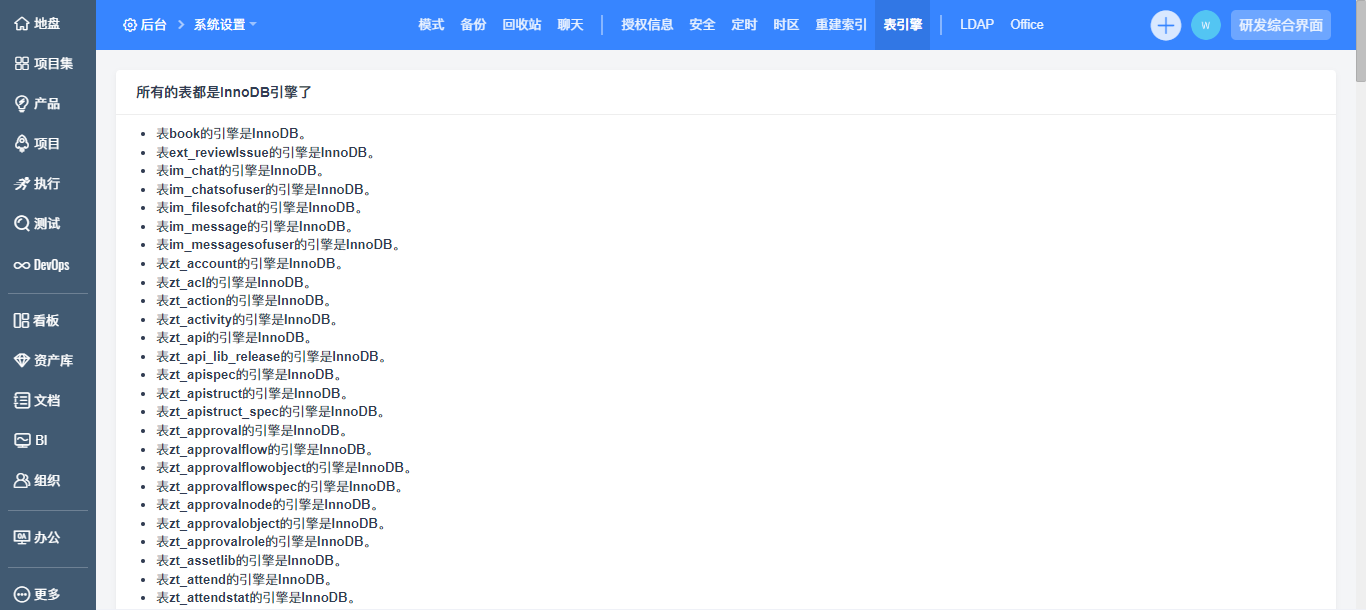Click the row for zt_approvalobject
The width and height of the screenshot is (1366, 610).
pyautogui.click(x=271, y=523)
